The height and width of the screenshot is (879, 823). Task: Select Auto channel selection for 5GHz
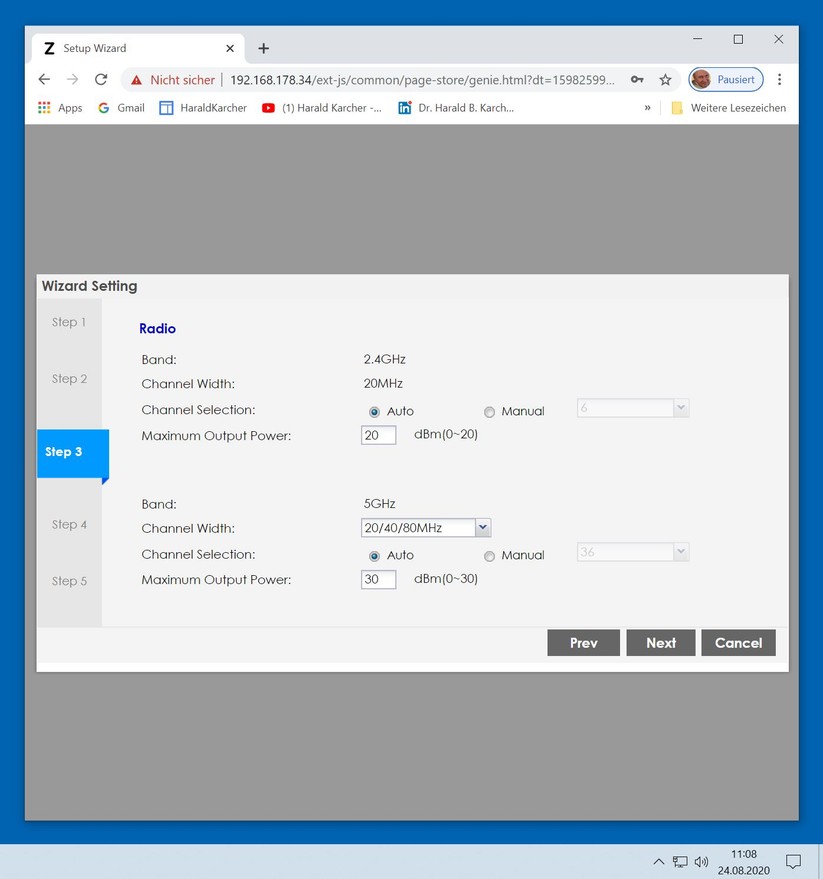click(x=374, y=556)
